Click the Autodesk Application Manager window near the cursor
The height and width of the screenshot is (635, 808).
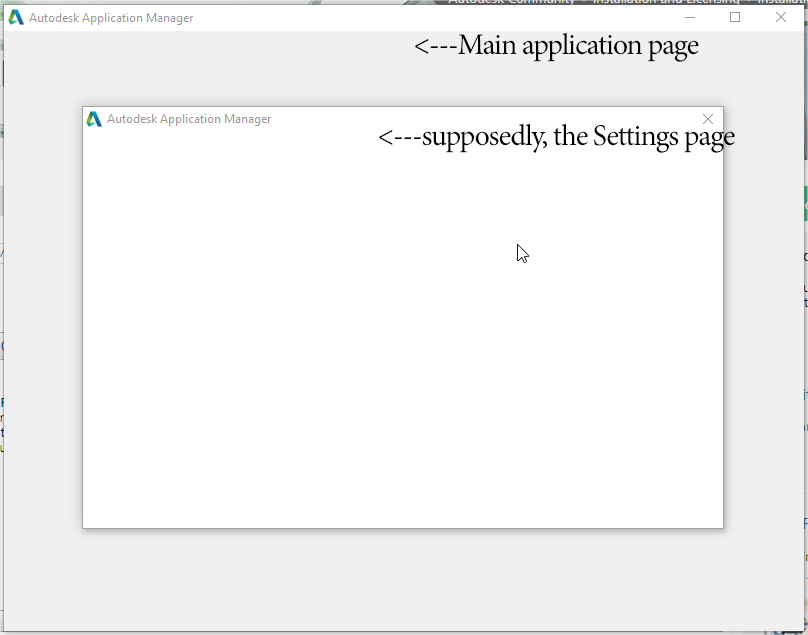[x=520, y=253]
